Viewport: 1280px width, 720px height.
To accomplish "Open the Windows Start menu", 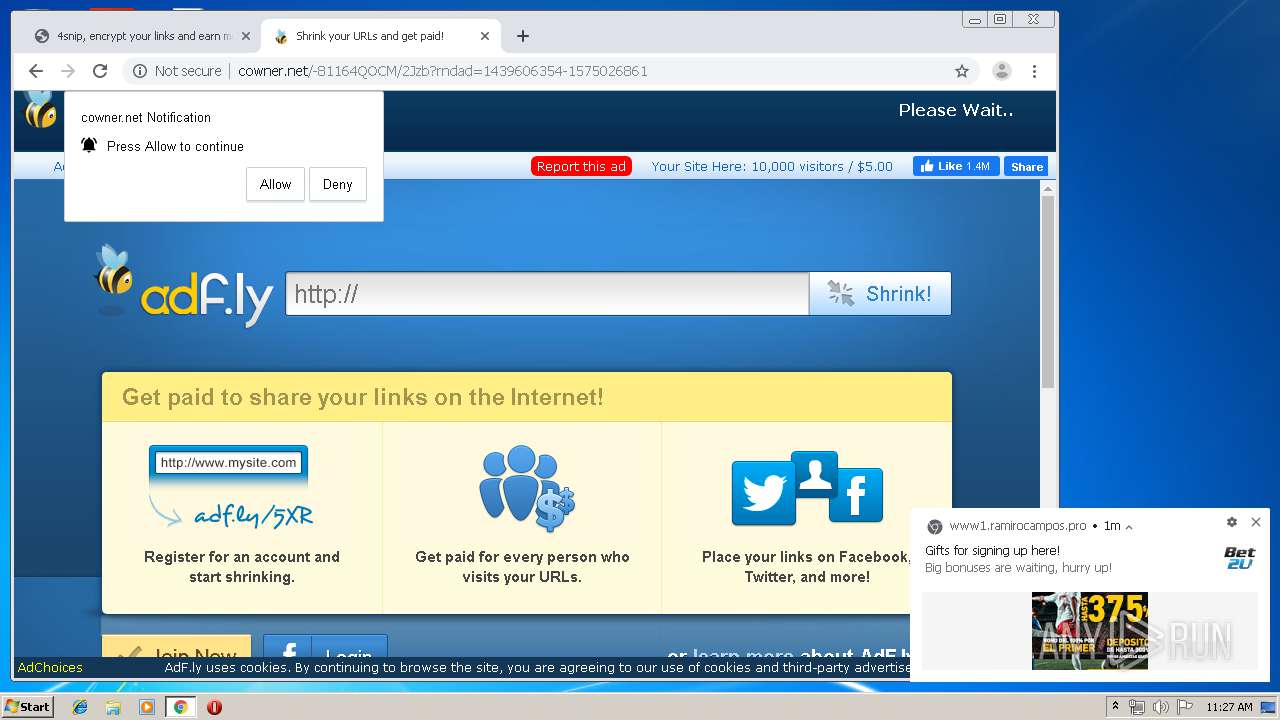I will coord(28,707).
